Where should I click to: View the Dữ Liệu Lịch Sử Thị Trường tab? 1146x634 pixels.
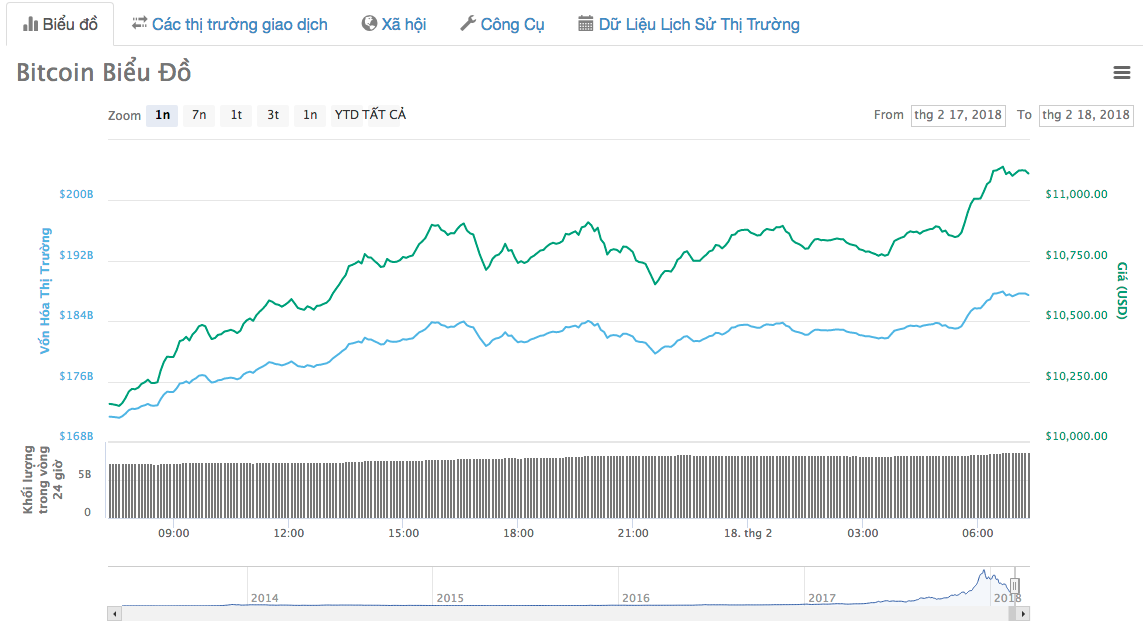(x=688, y=24)
